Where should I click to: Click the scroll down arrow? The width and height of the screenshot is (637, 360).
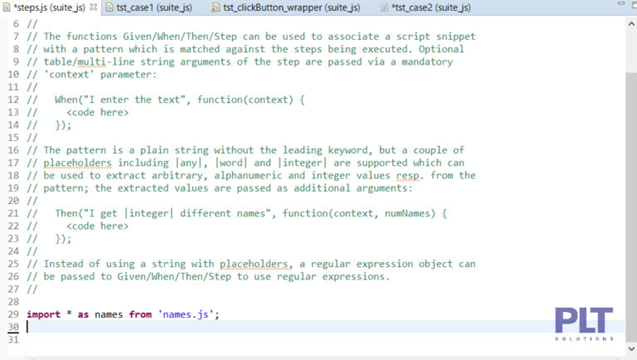631,349
